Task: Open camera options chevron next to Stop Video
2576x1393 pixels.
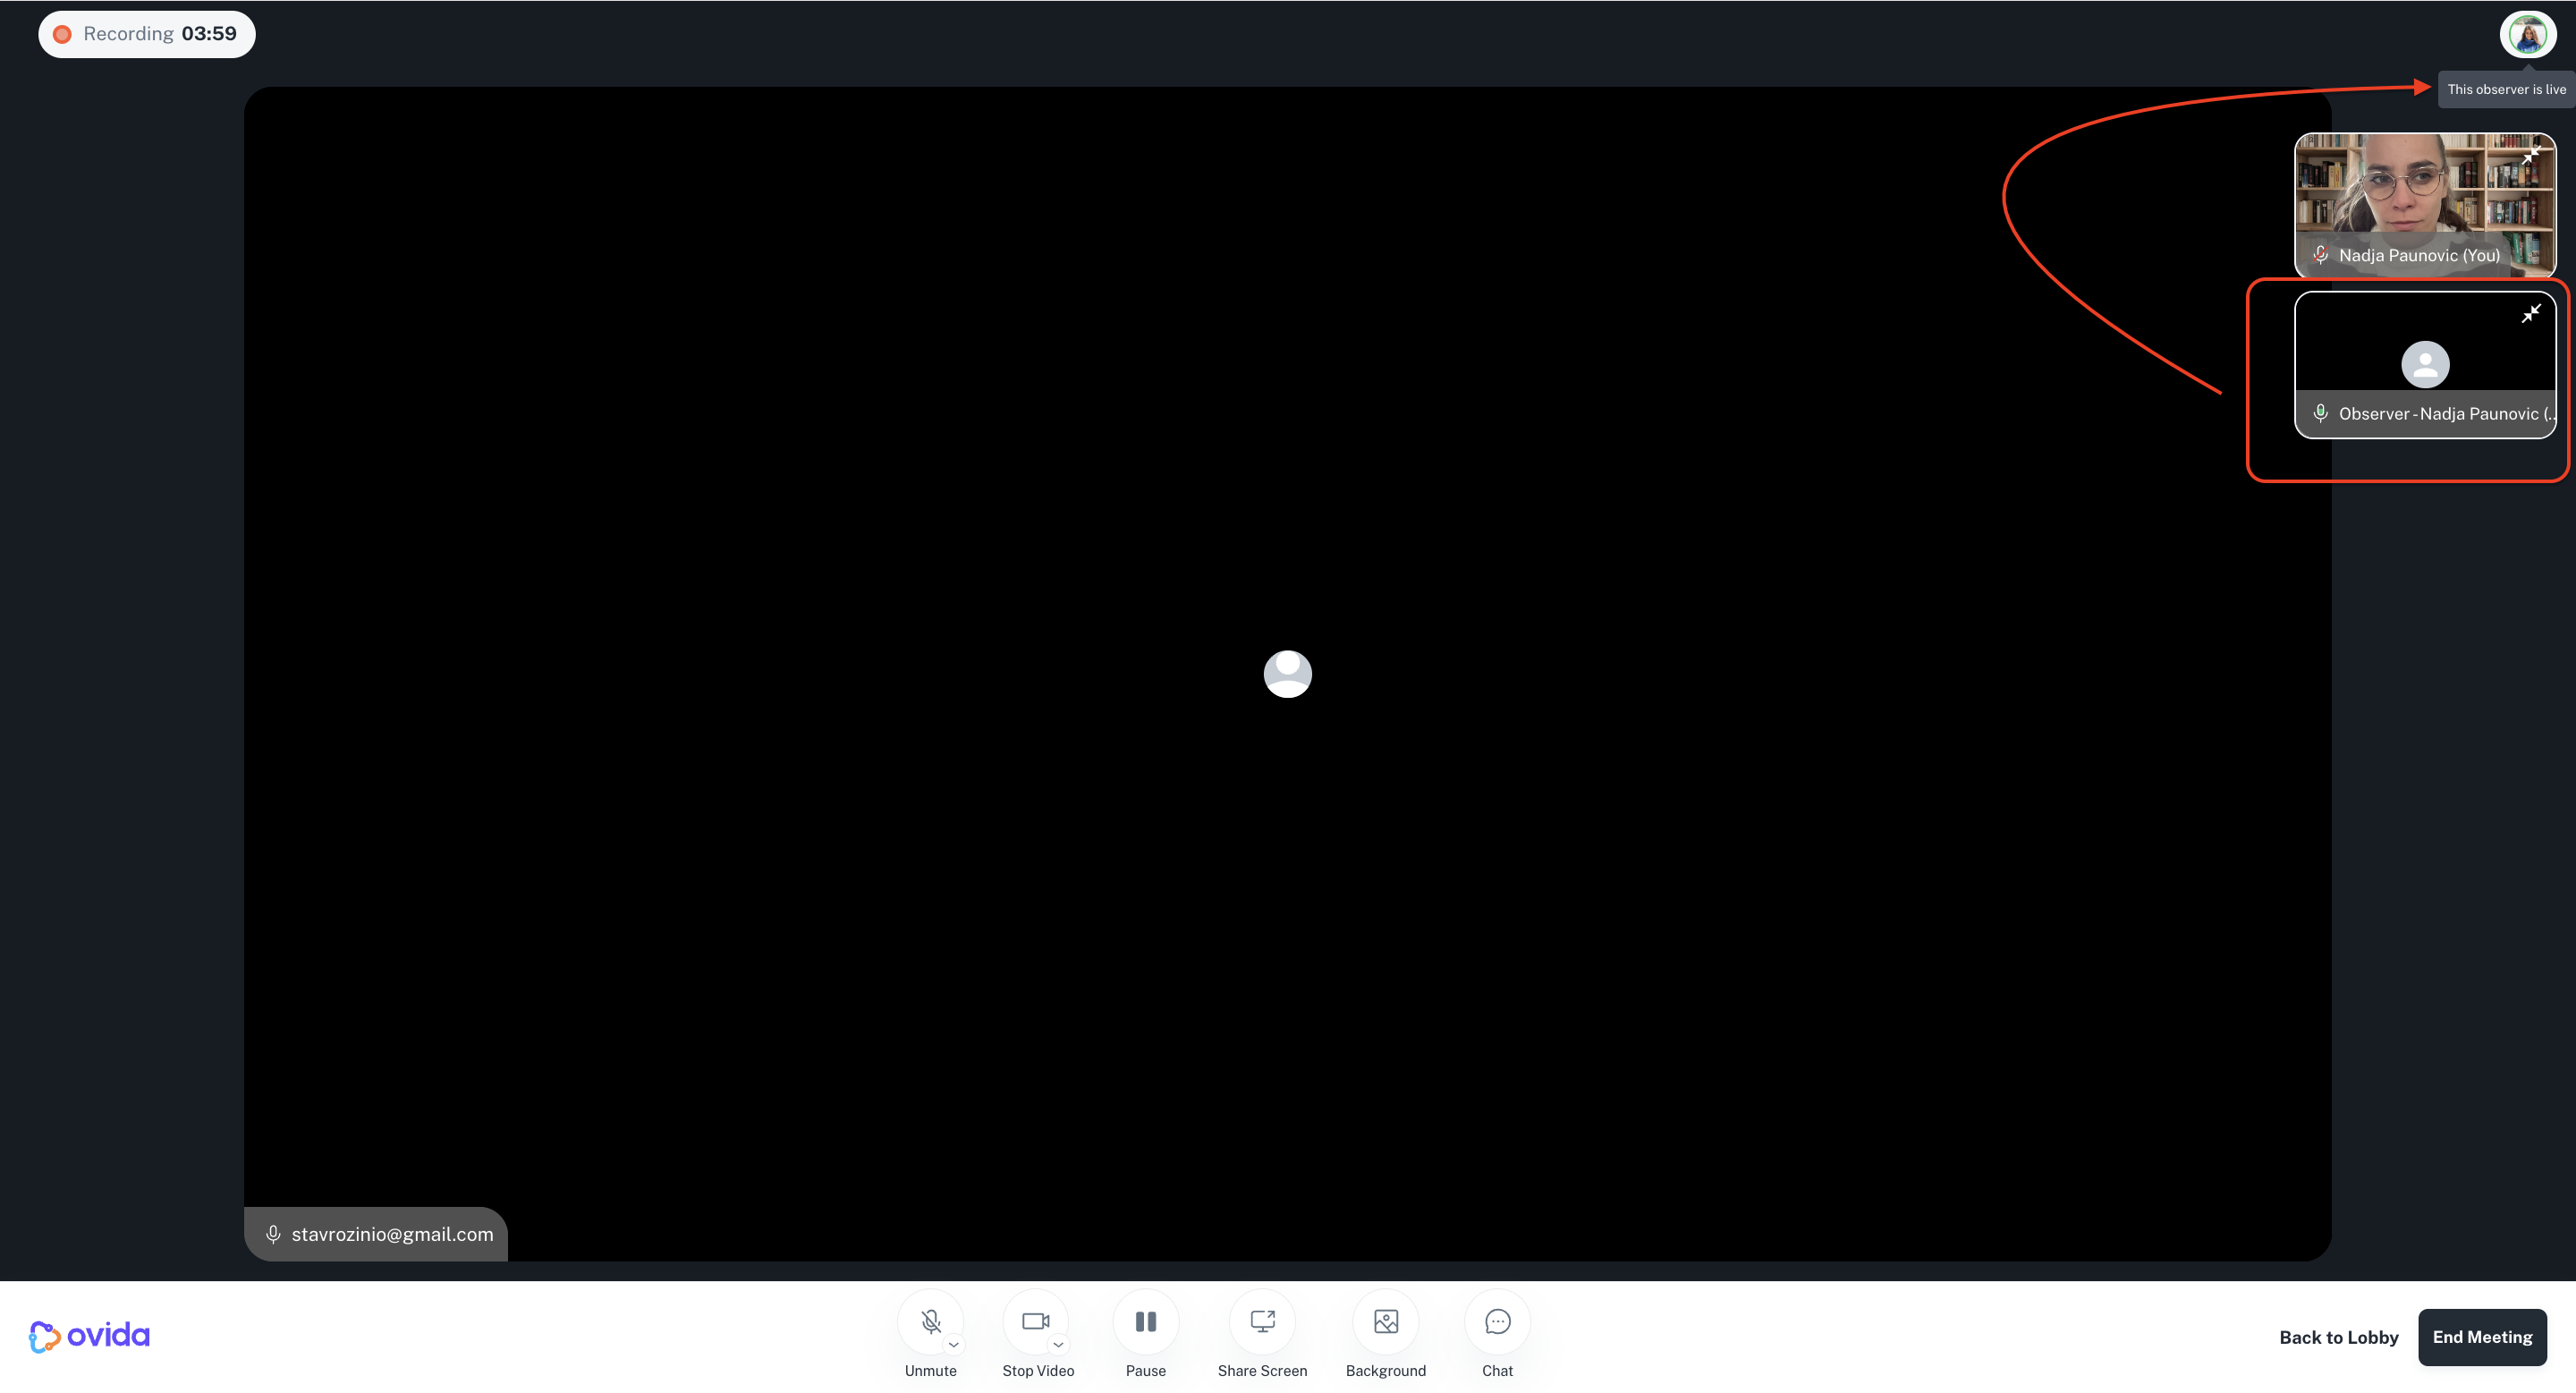Action: [x=1058, y=1345]
